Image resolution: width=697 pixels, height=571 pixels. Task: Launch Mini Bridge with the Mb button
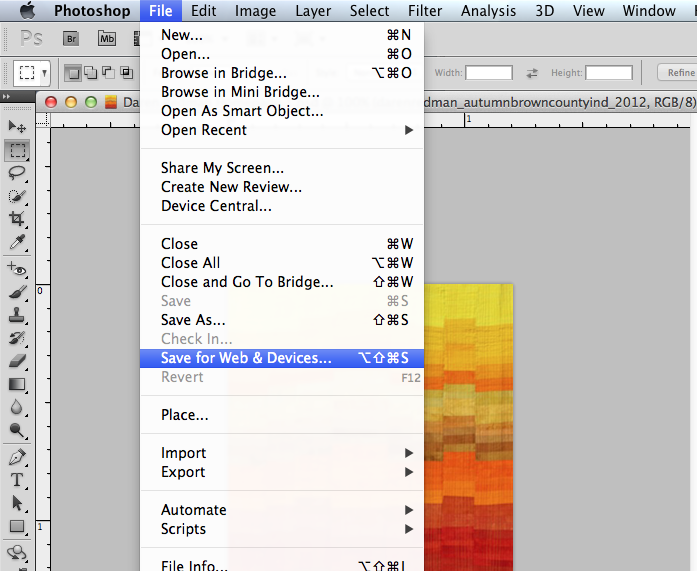coord(107,39)
